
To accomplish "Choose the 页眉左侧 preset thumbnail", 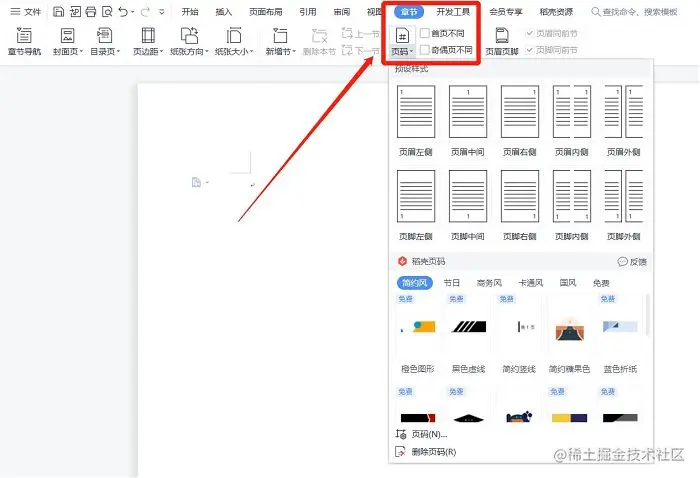I will (416, 112).
